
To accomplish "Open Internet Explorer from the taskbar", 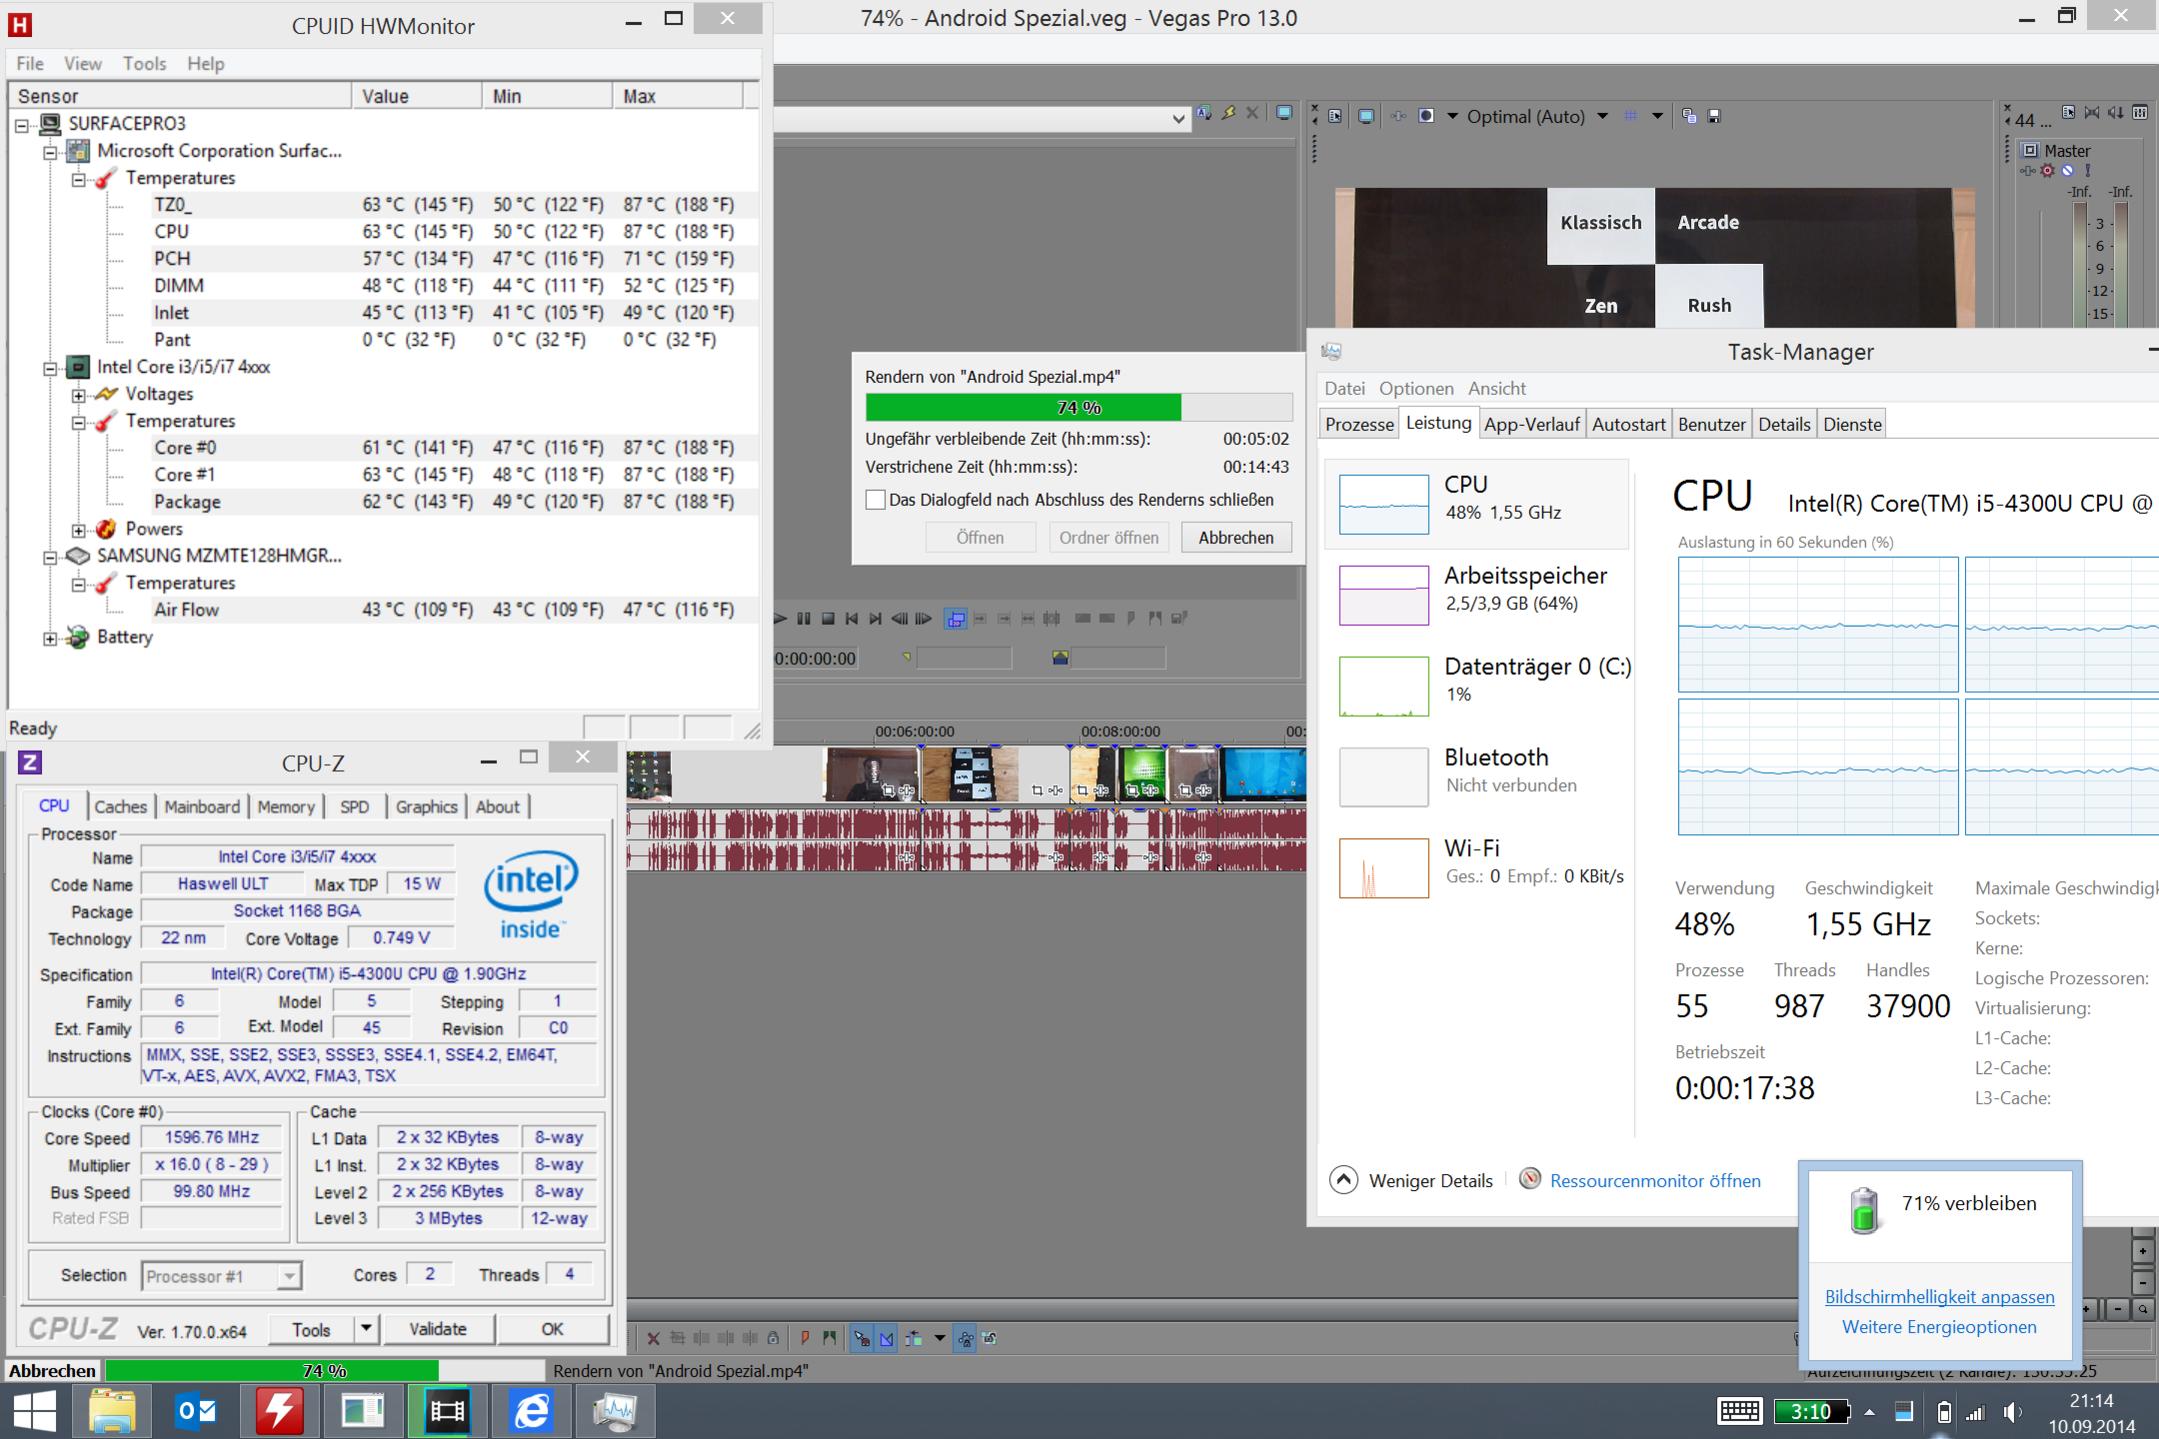I will coord(531,1411).
